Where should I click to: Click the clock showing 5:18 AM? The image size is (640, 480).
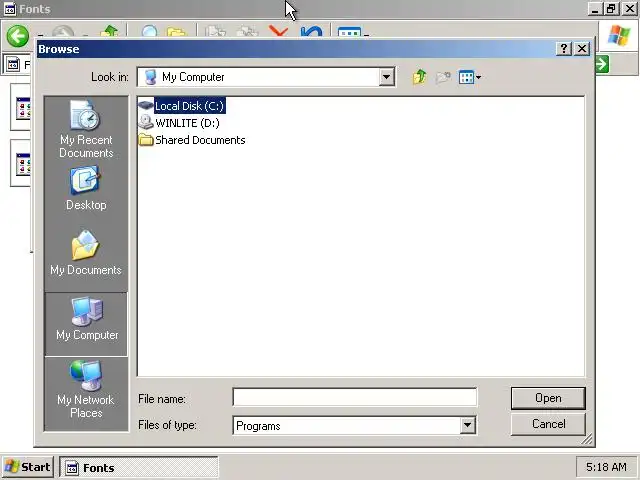pos(606,467)
